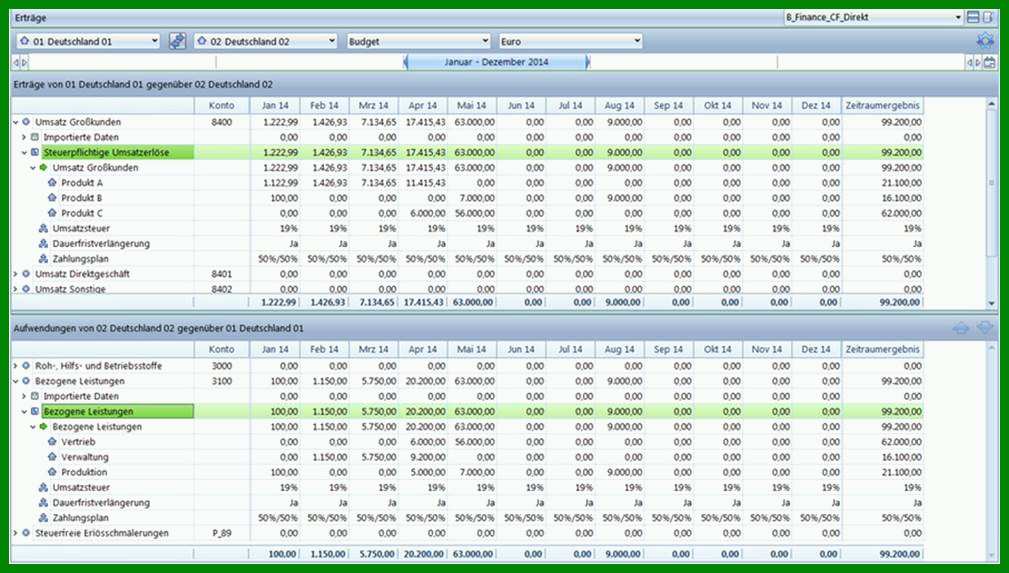Expand the Umsatz Sonstige row
The image size is (1009, 573).
[16, 289]
